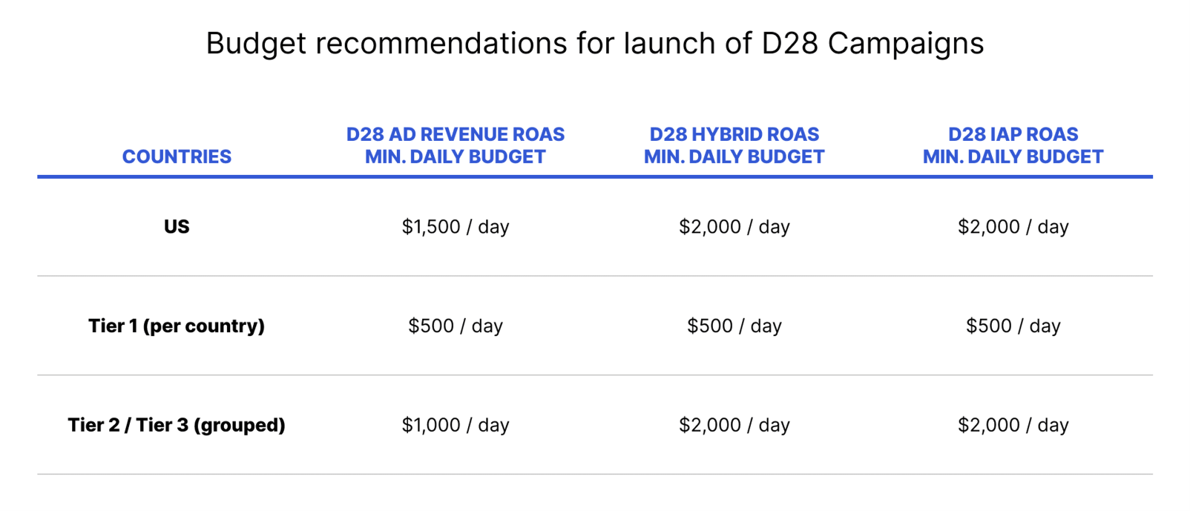This screenshot has height=511, width=1190.
Task: Select the COUNTRIES column header
Action: 177,157
